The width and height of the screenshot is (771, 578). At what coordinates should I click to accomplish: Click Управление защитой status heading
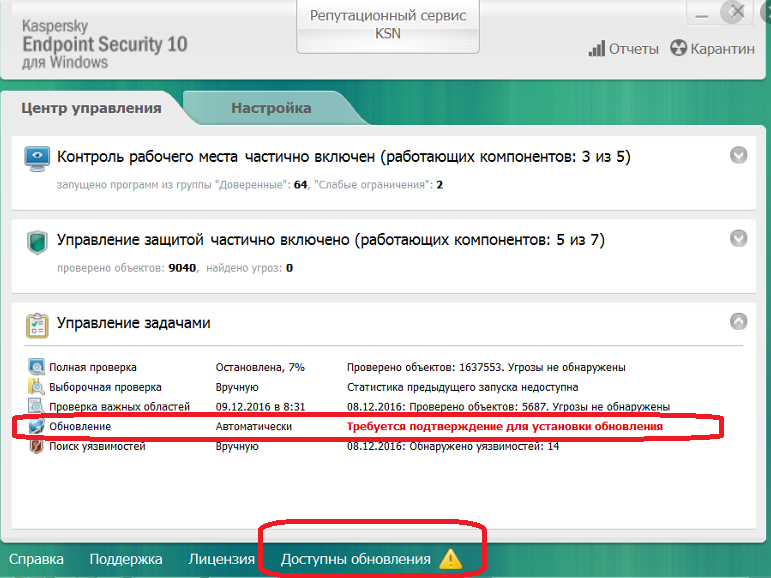(331, 240)
